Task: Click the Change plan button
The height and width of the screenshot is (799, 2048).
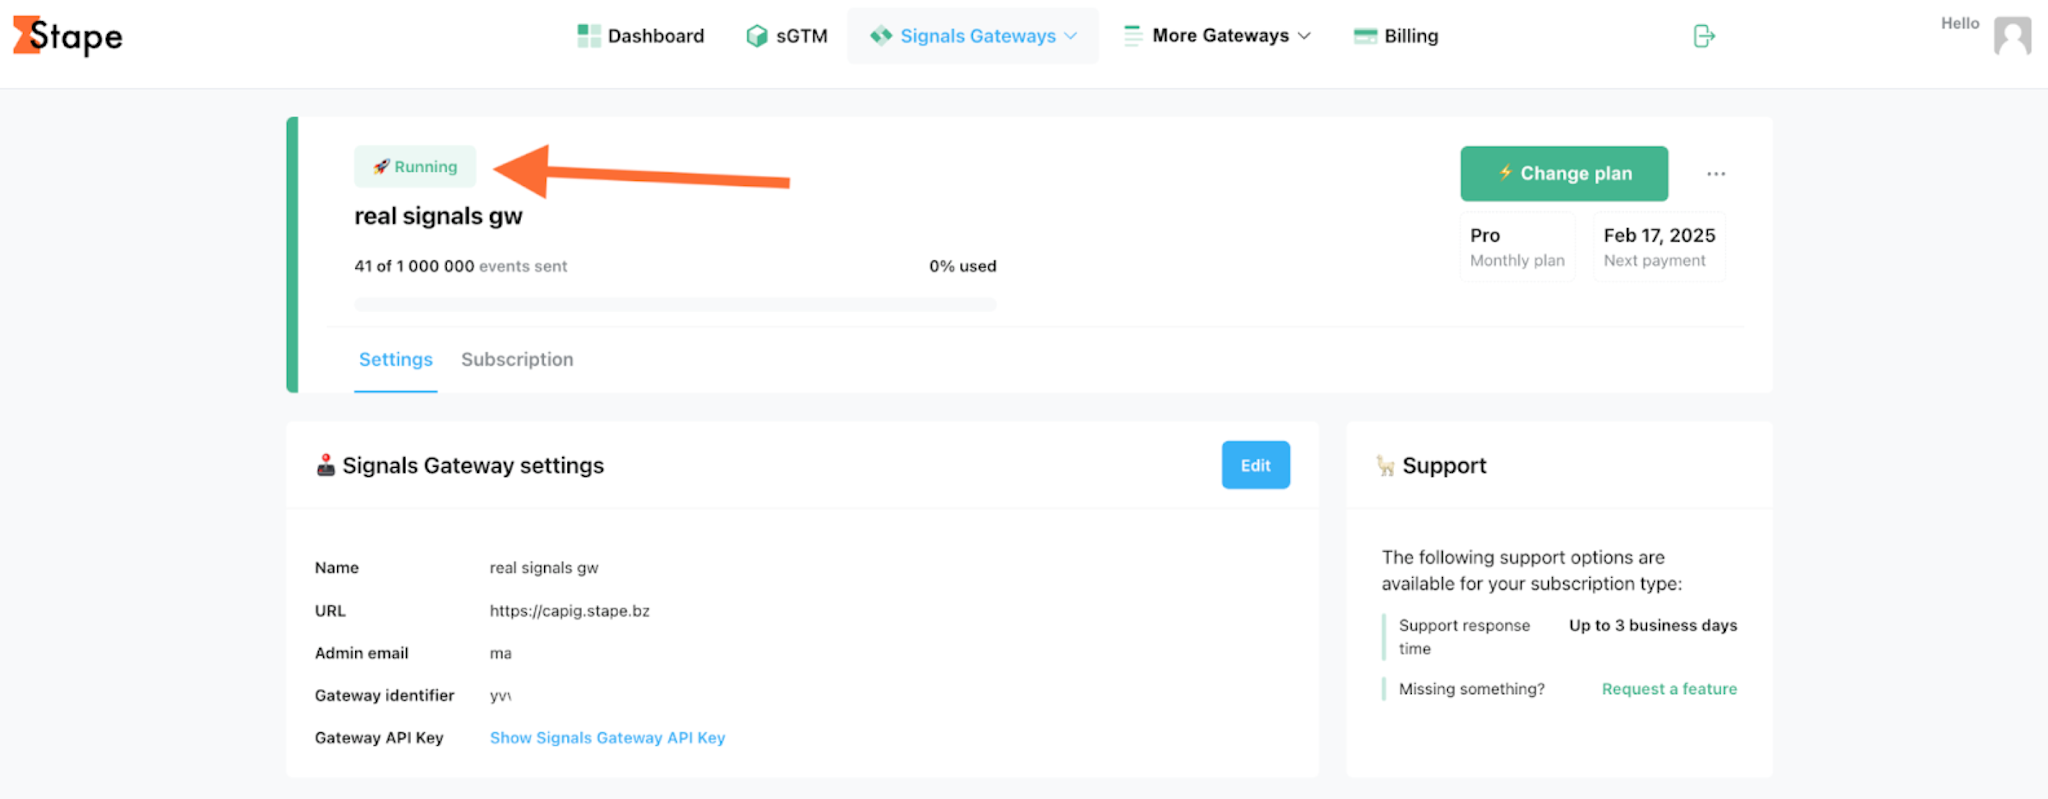Action: [x=1564, y=174]
